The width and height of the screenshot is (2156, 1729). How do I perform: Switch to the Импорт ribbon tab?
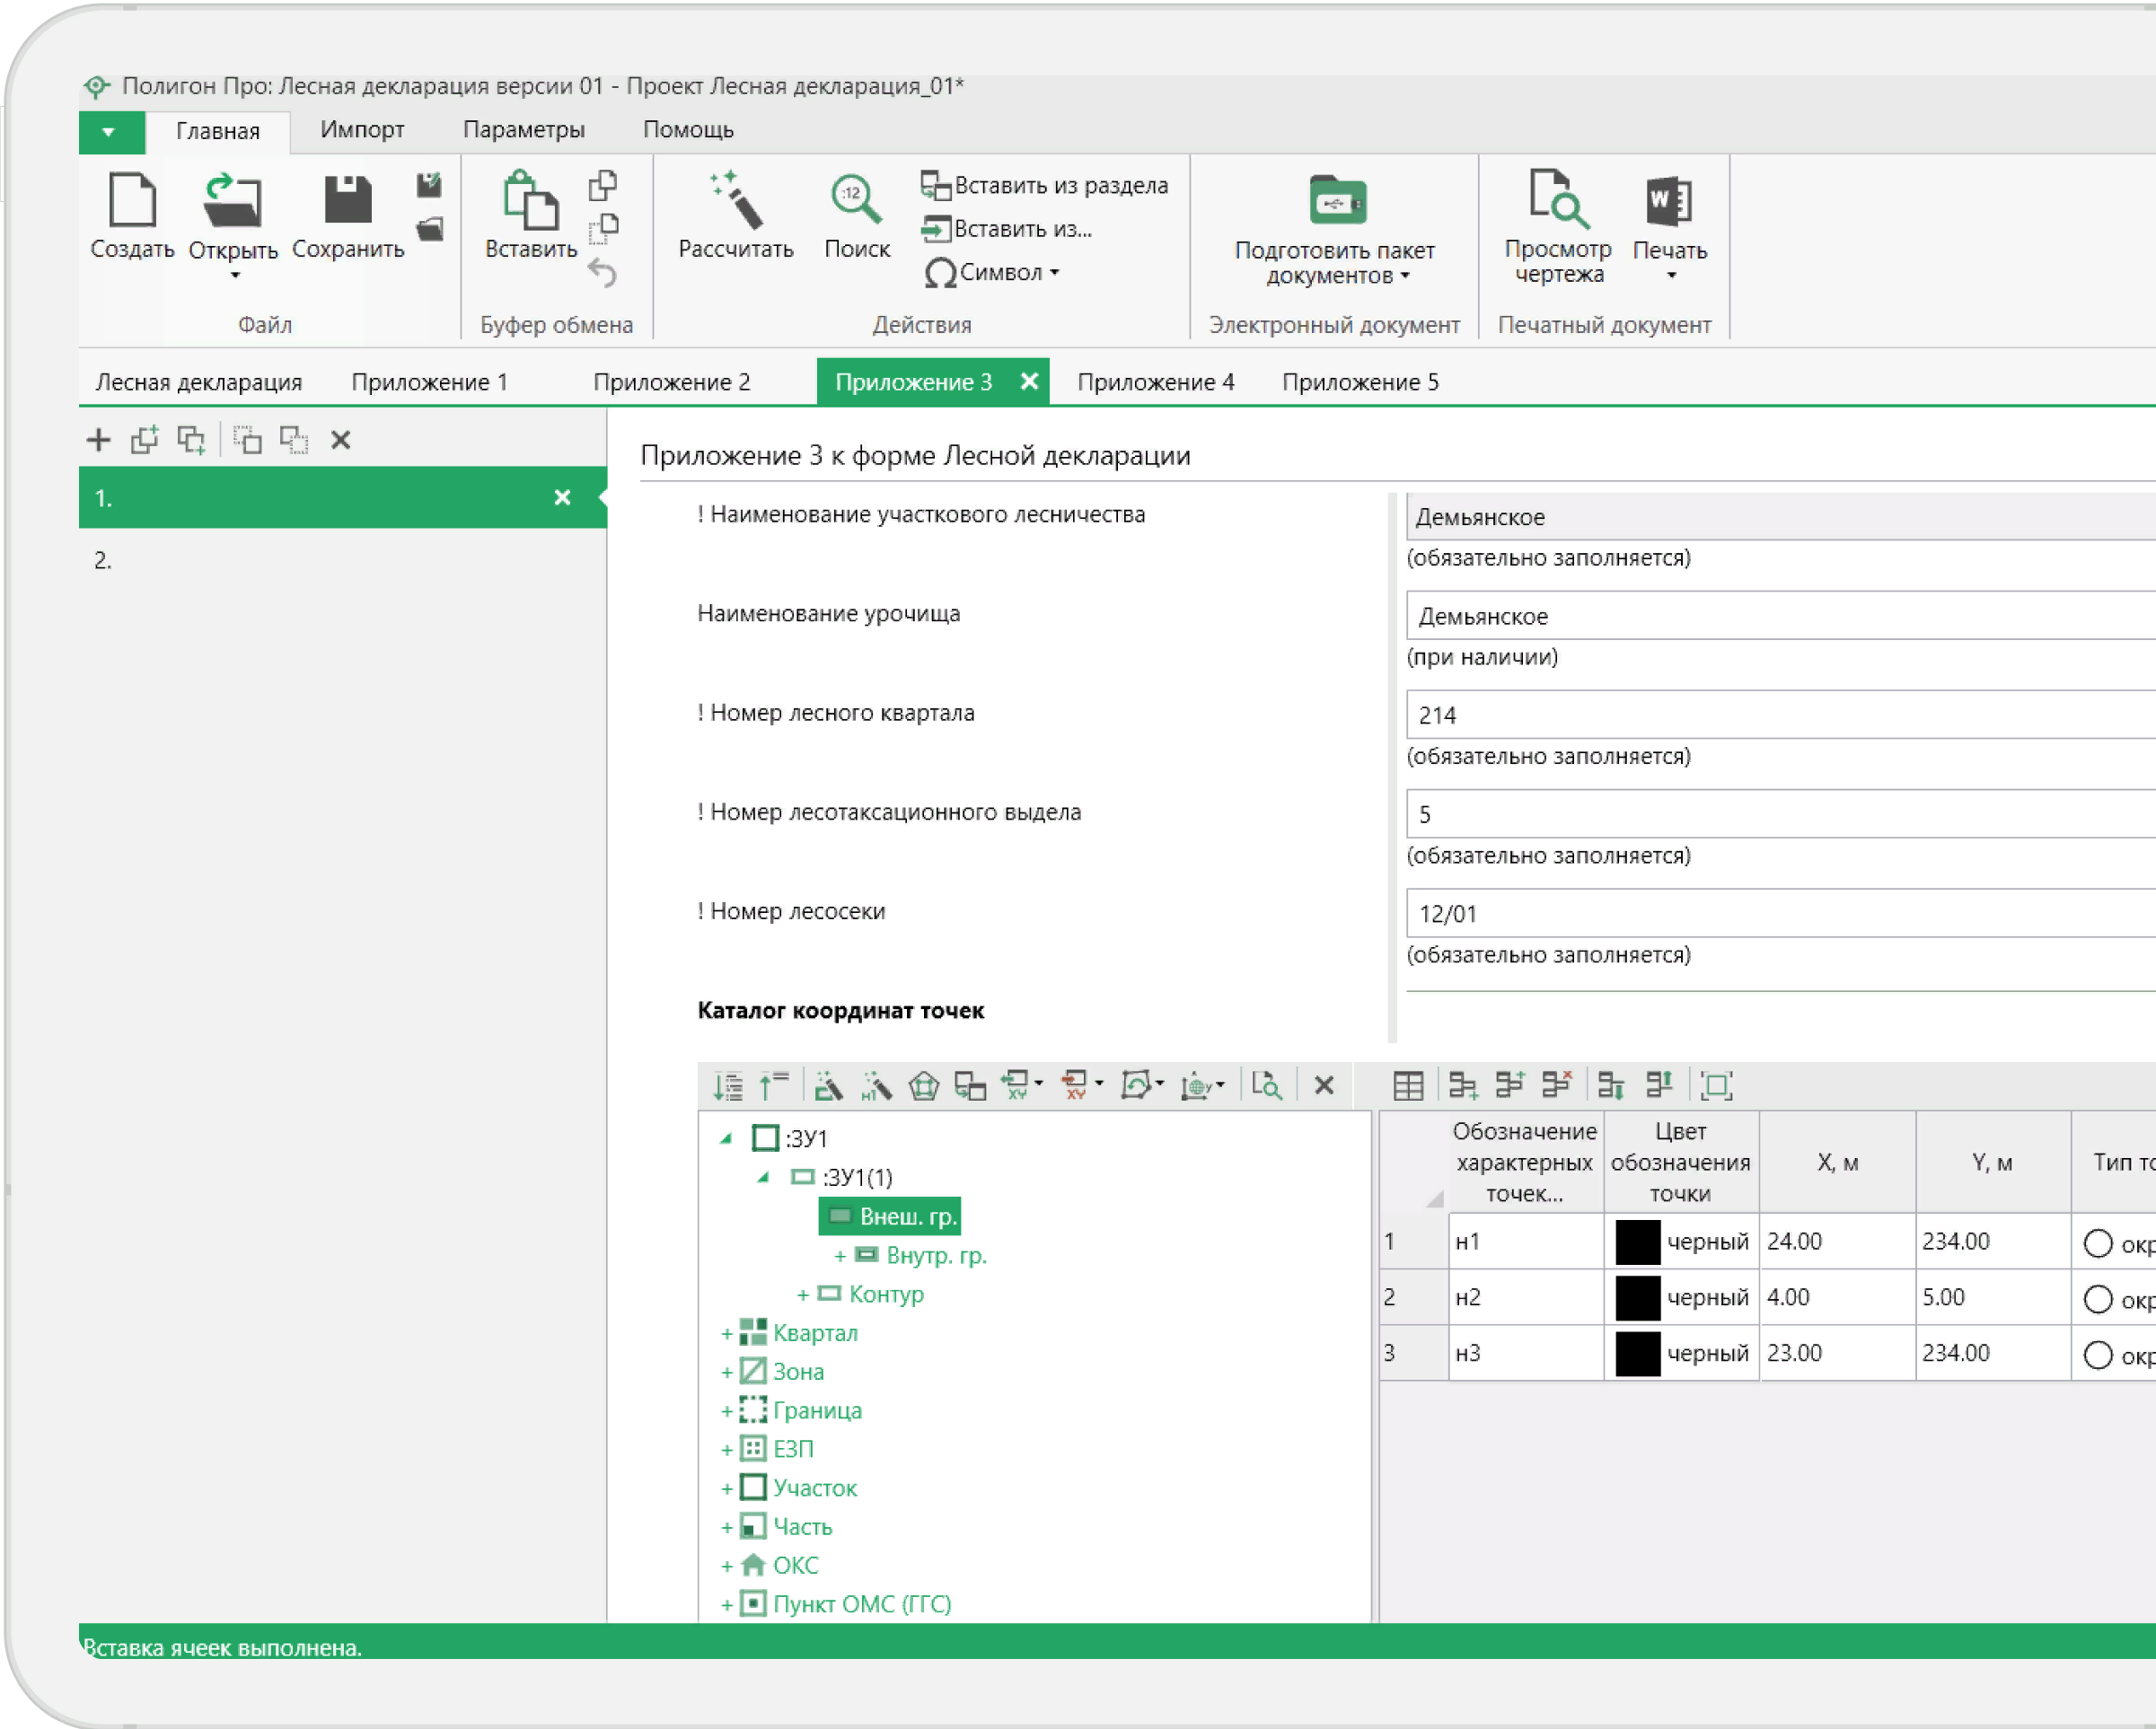[x=362, y=130]
